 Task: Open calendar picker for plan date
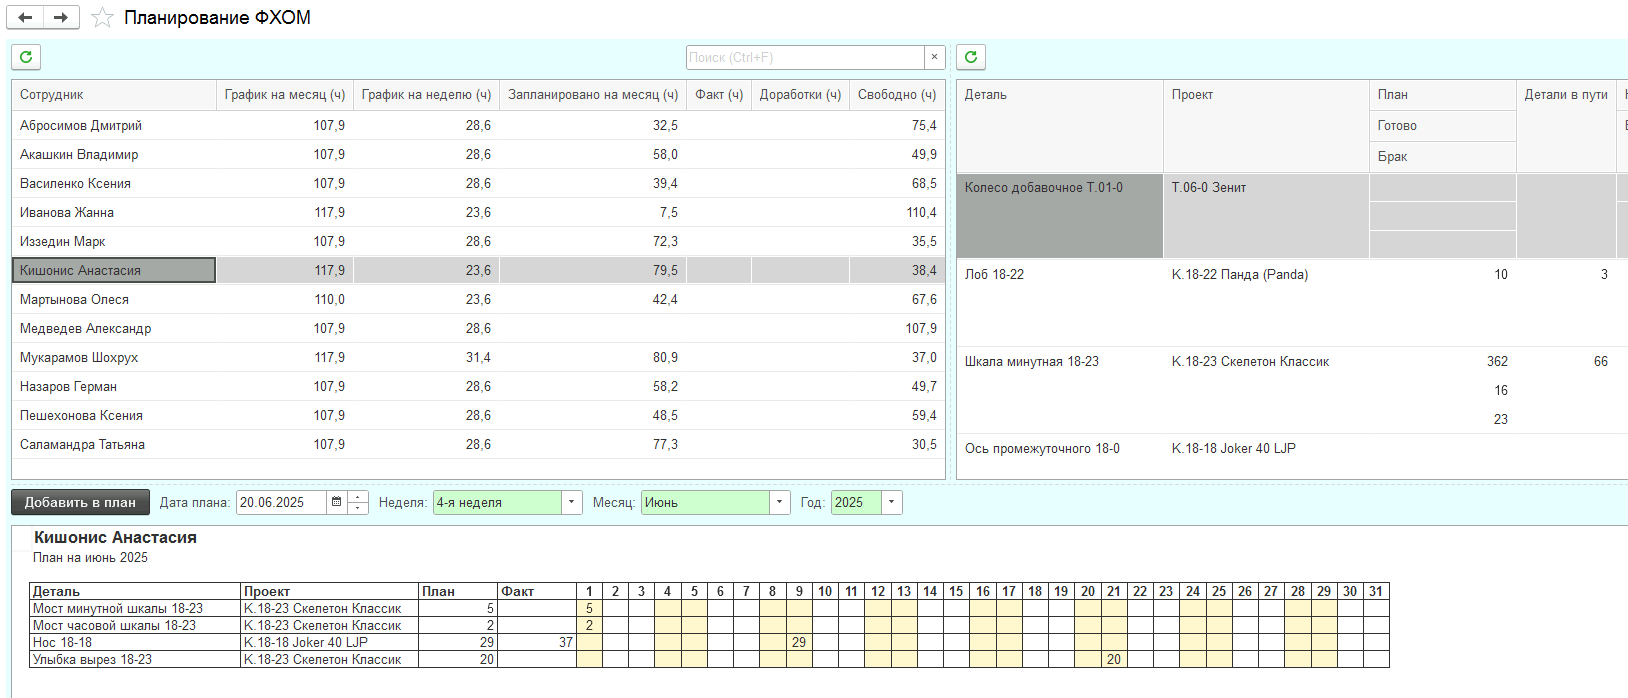[337, 502]
